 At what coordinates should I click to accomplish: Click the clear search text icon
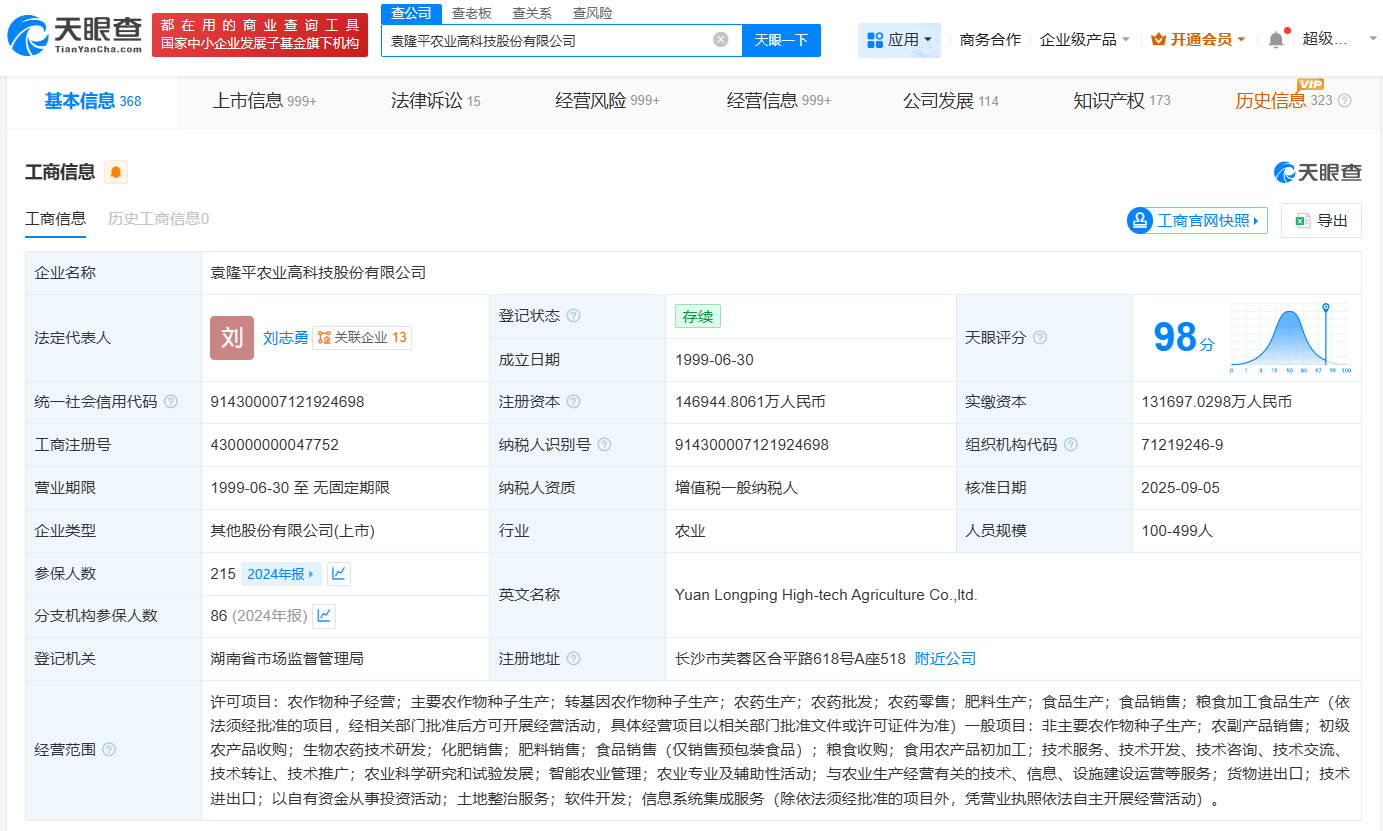pos(720,40)
